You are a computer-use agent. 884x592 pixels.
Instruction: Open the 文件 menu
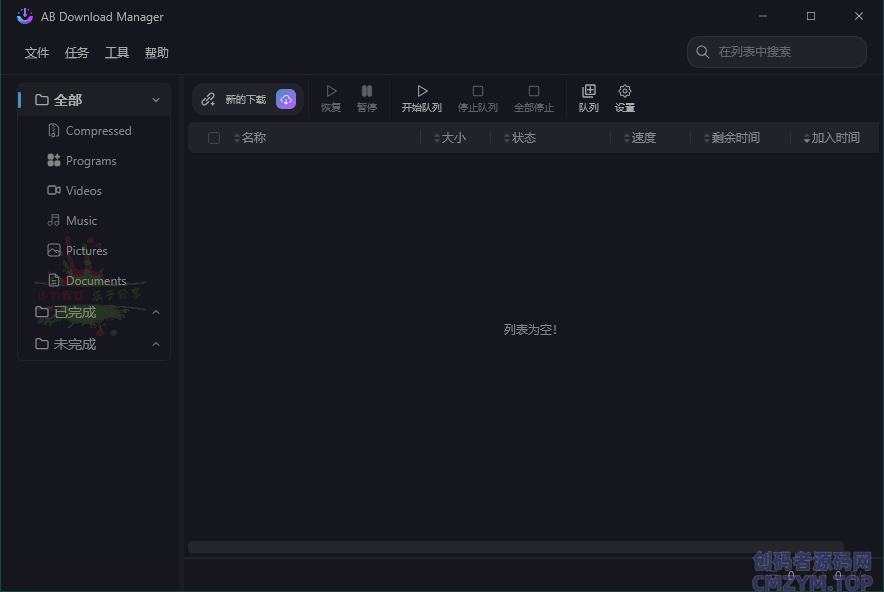click(37, 53)
